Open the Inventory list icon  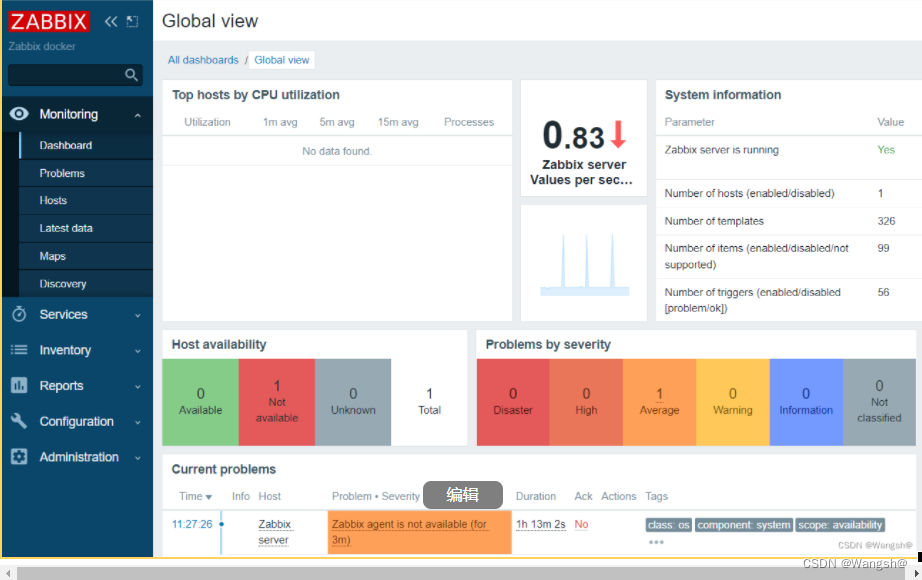coord(21,350)
